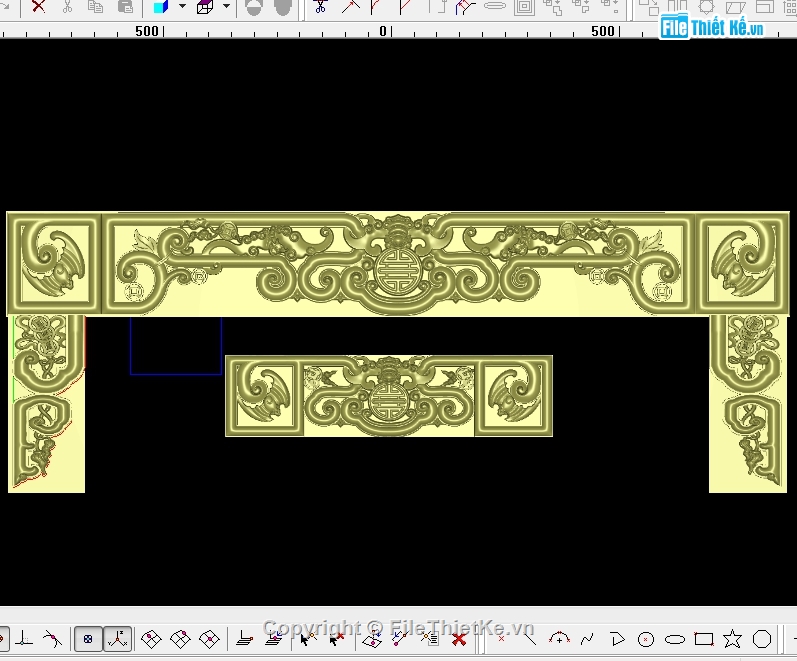Open dropdown arrow beside shaded cube icon
Screen dimensions: 797x661
point(182,6)
